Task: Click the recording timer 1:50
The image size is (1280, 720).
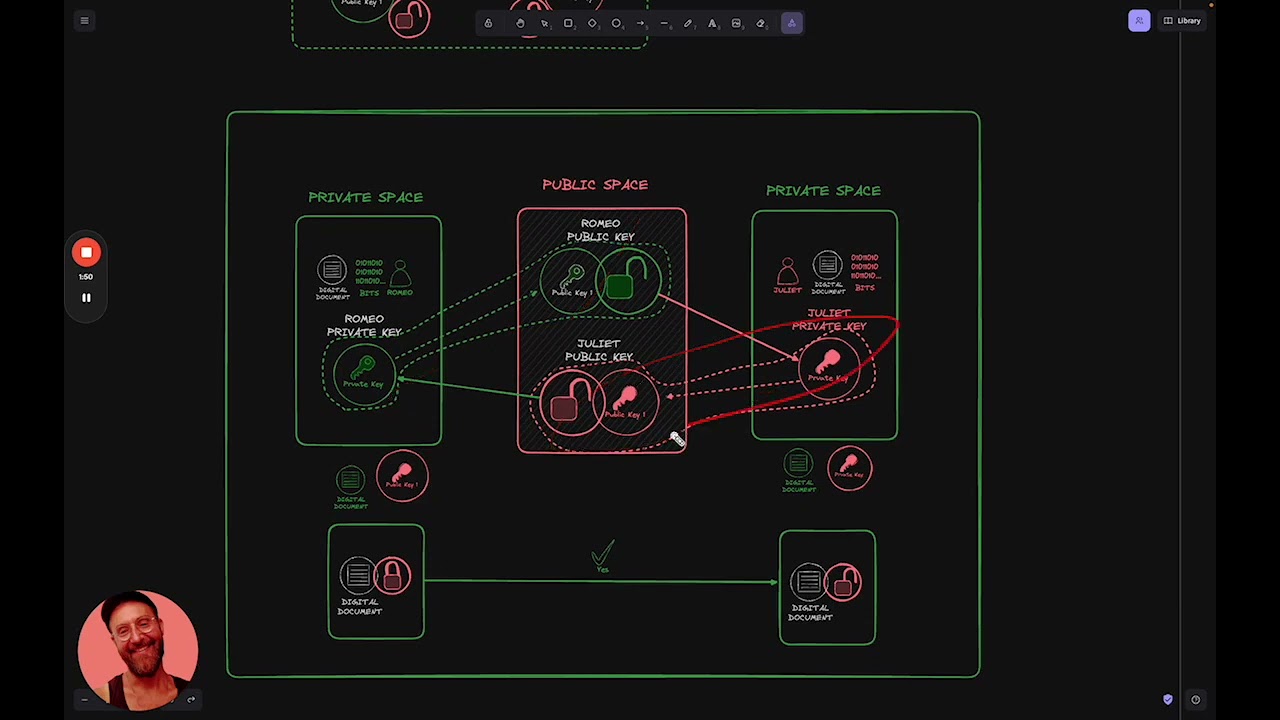Action: tap(86, 277)
